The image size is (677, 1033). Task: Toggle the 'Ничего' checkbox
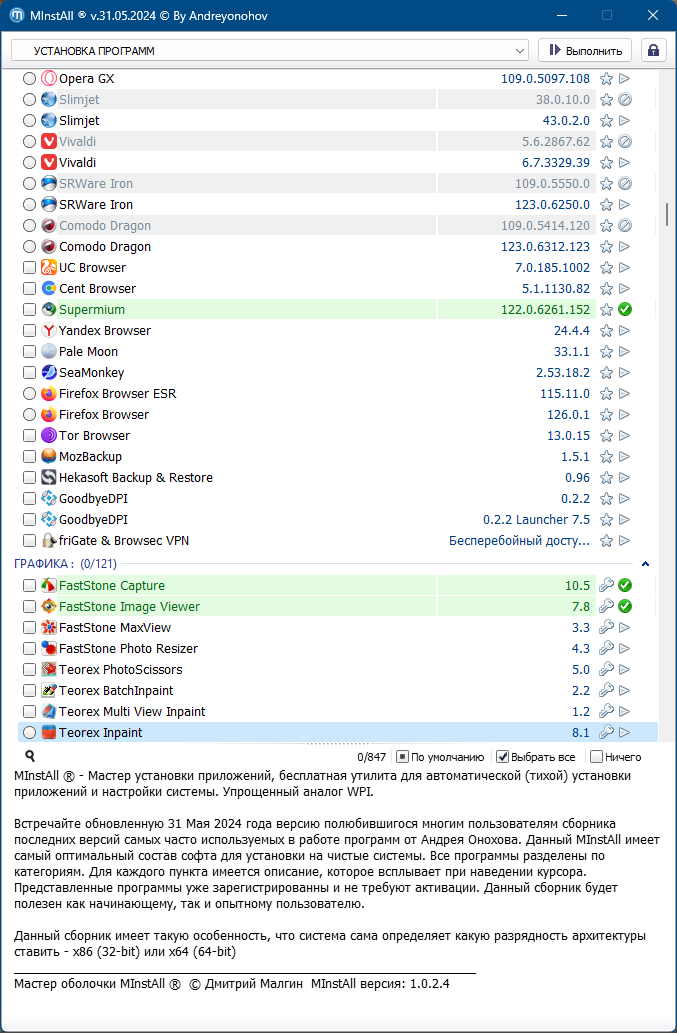click(x=596, y=757)
